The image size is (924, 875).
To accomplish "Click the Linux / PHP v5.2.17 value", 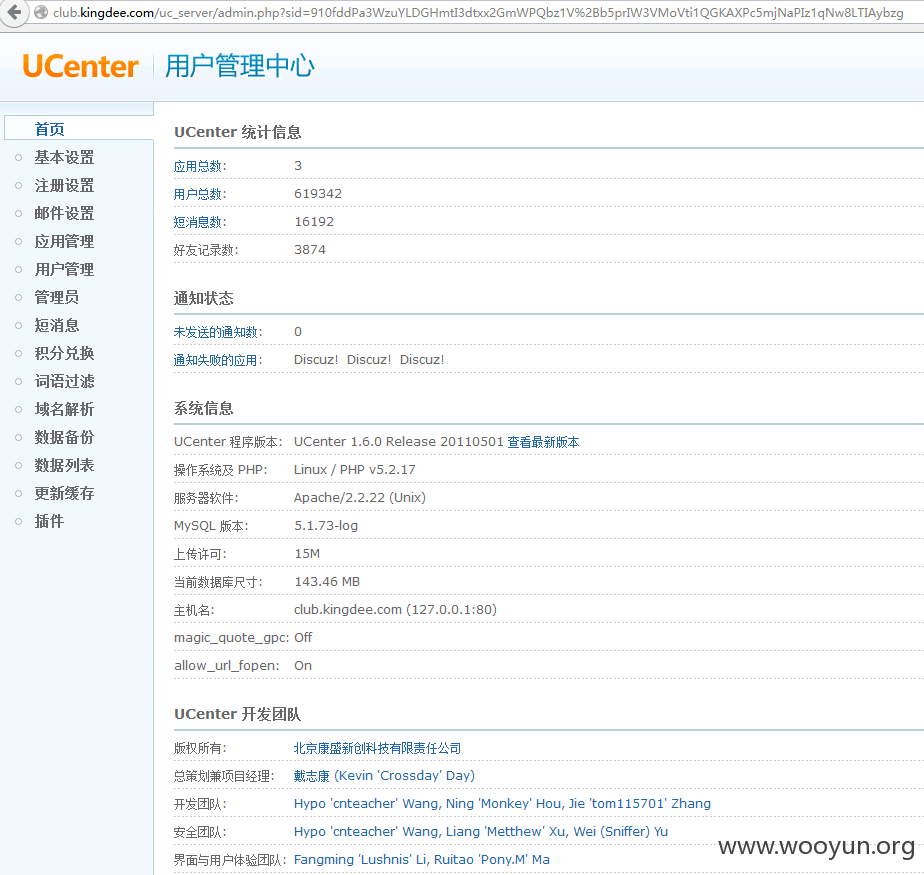I will [x=355, y=470].
